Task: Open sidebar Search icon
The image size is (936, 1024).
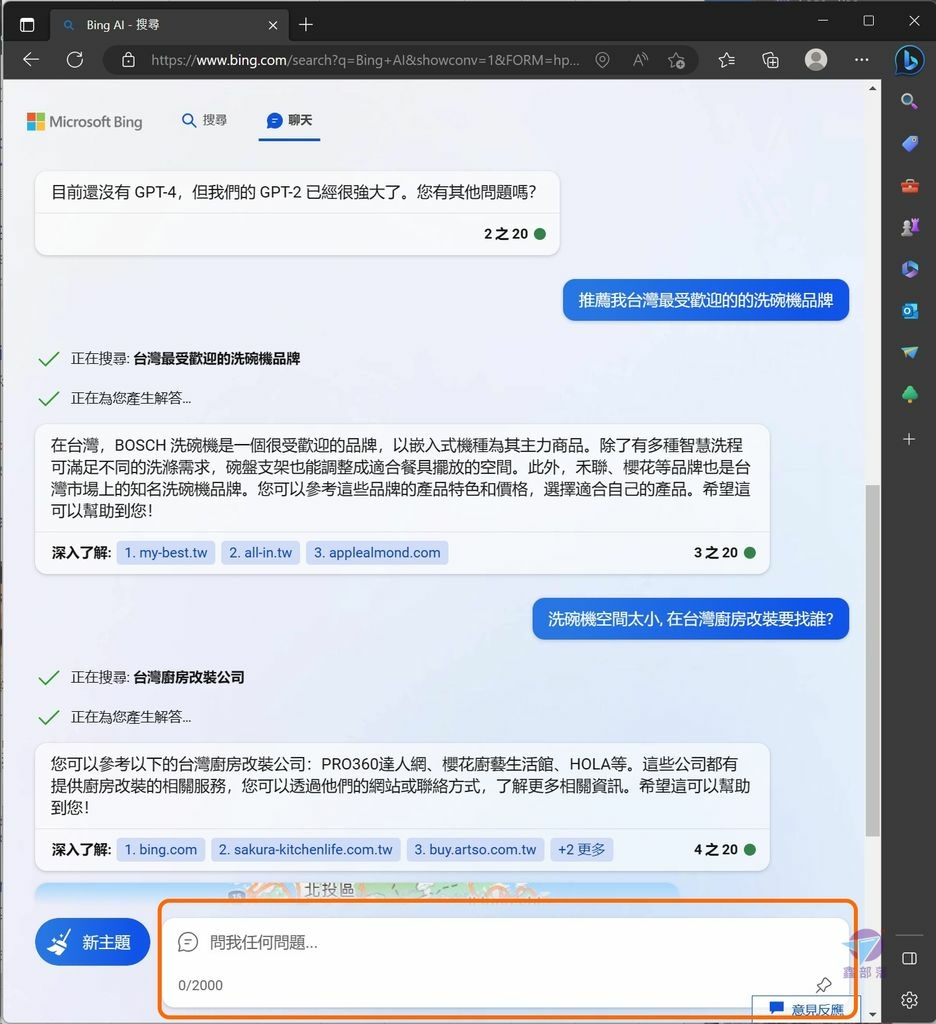Action: [x=909, y=101]
